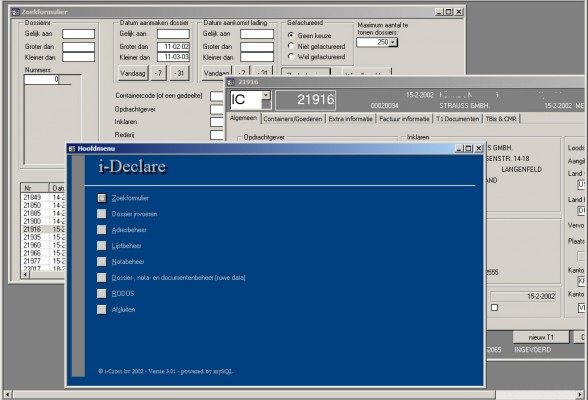This screenshot has width=588, height=400.
Task: Close the Hoofdmenu window
Action: [478, 148]
